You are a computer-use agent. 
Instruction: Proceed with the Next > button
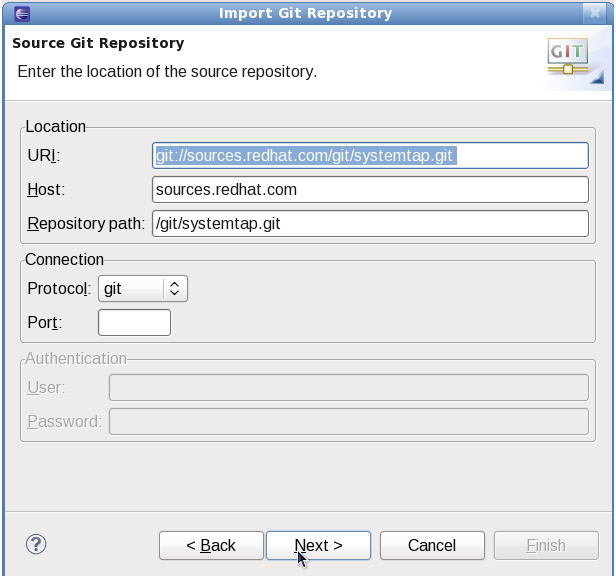point(319,545)
